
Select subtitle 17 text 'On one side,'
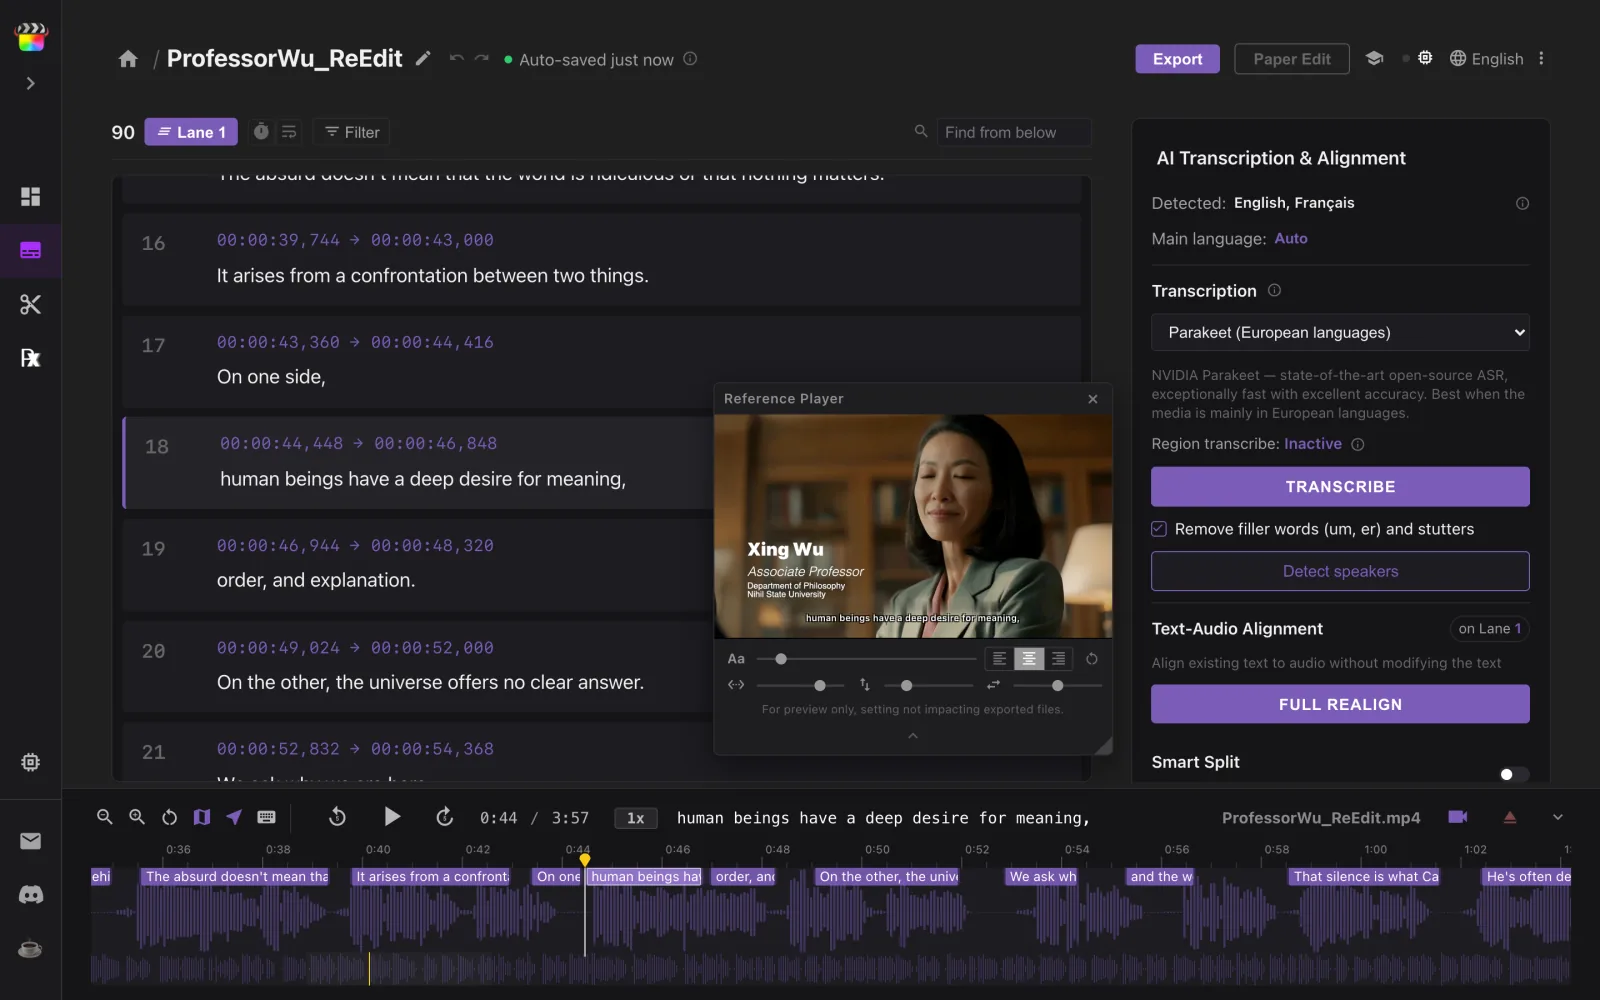click(x=271, y=377)
